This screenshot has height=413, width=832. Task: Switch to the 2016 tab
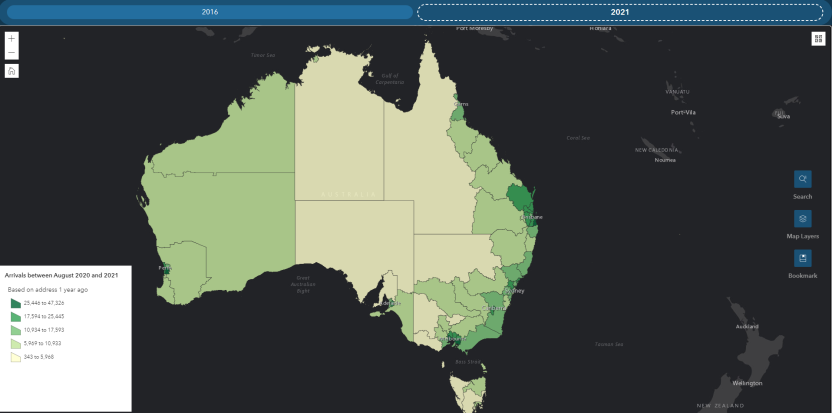pyautogui.click(x=210, y=12)
